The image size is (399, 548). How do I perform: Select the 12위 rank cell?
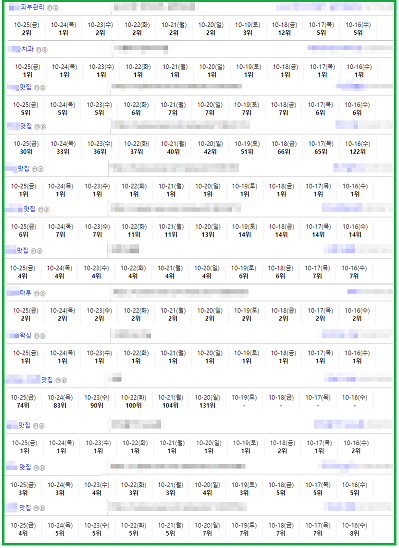pyautogui.click(x=284, y=33)
